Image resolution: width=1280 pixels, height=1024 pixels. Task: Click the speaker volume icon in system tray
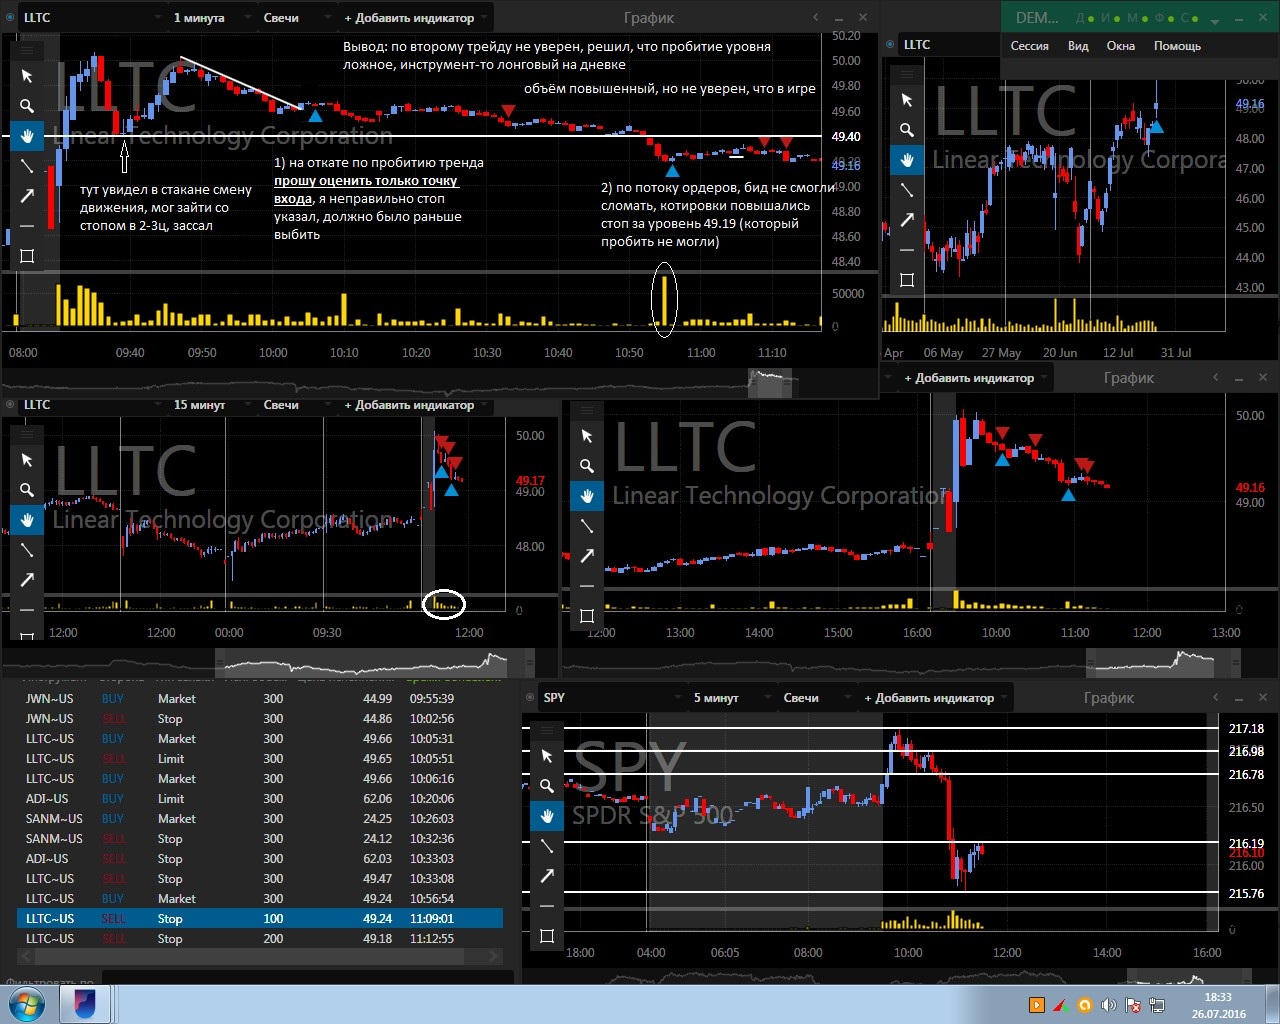[1108, 1005]
